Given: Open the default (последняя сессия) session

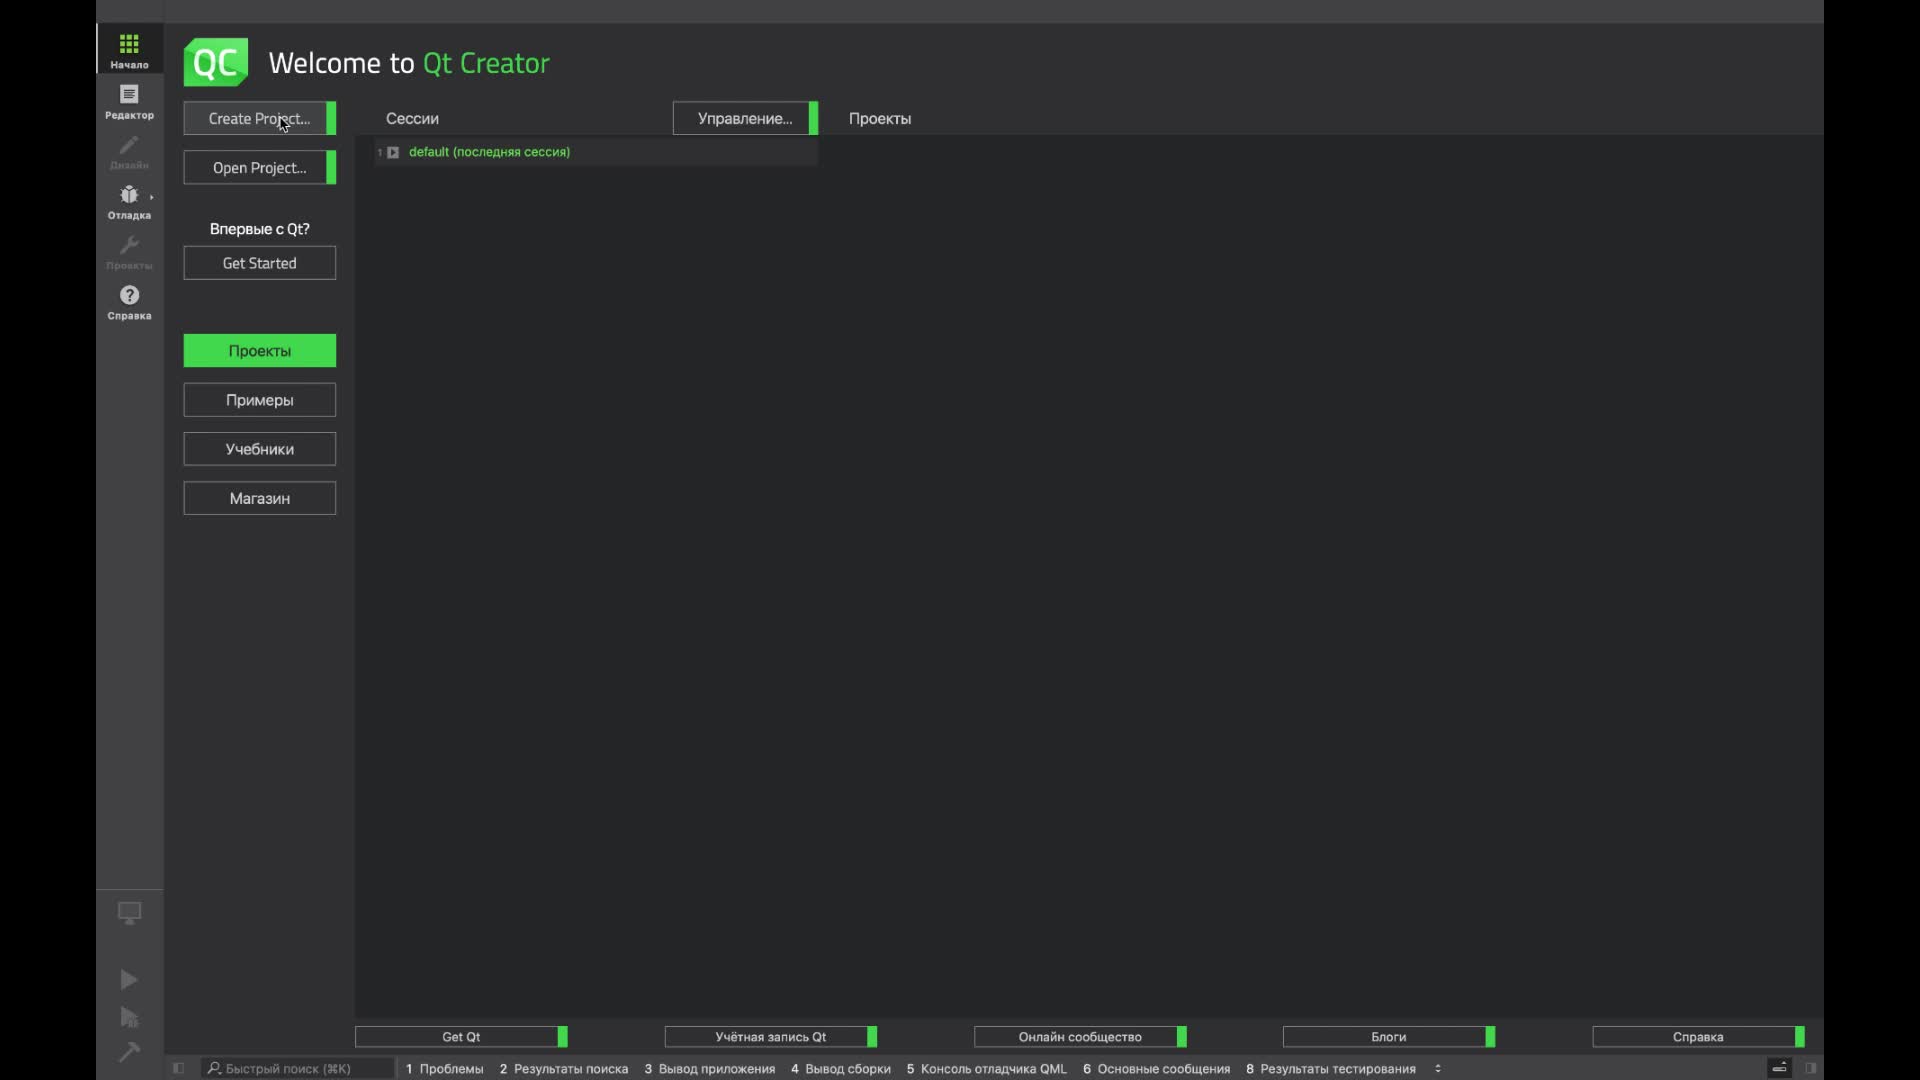Looking at the screenshot, I should click(x=489, y=152).
